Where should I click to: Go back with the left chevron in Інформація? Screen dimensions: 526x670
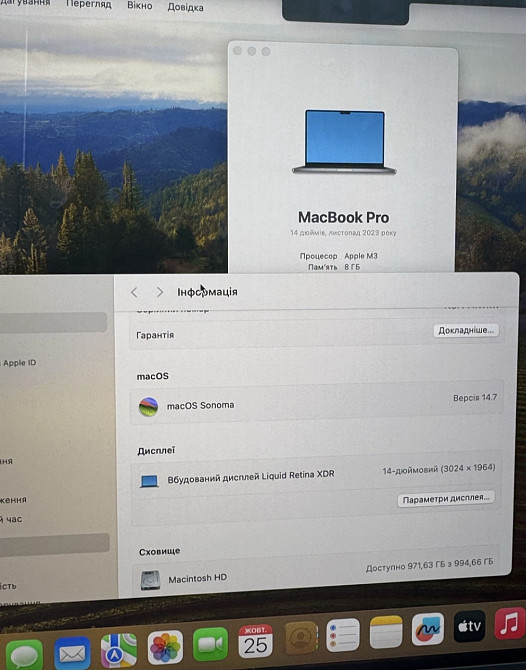(134, 292)
